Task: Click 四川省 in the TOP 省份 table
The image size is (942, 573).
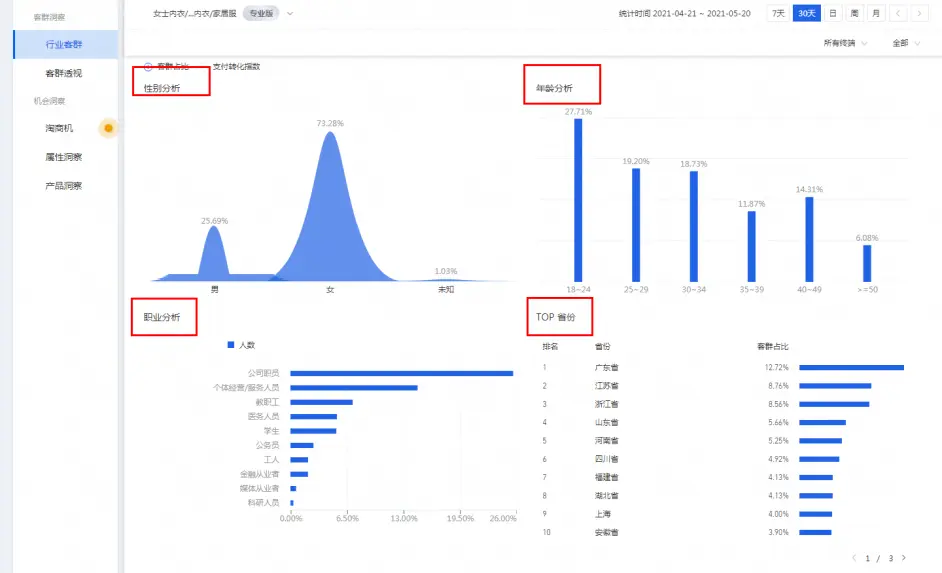Action: 607,459
